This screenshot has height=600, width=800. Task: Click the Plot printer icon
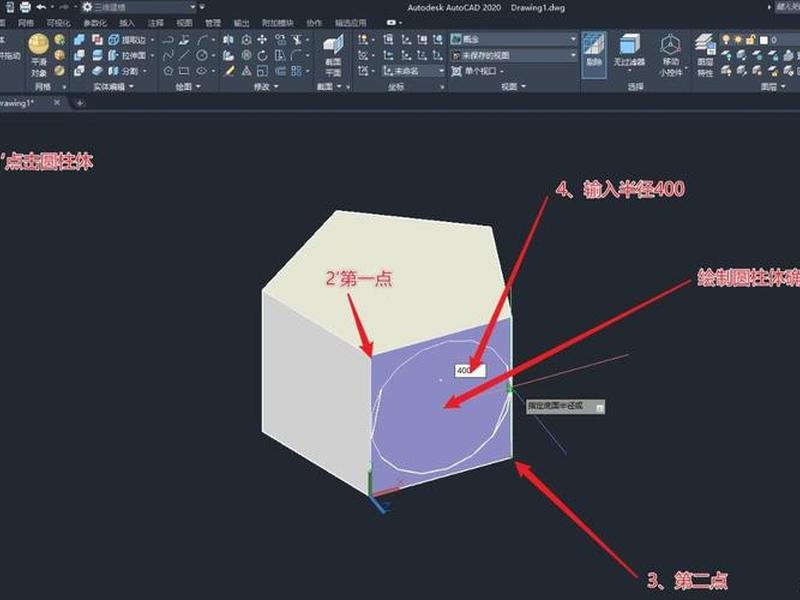tap(24, 7)
